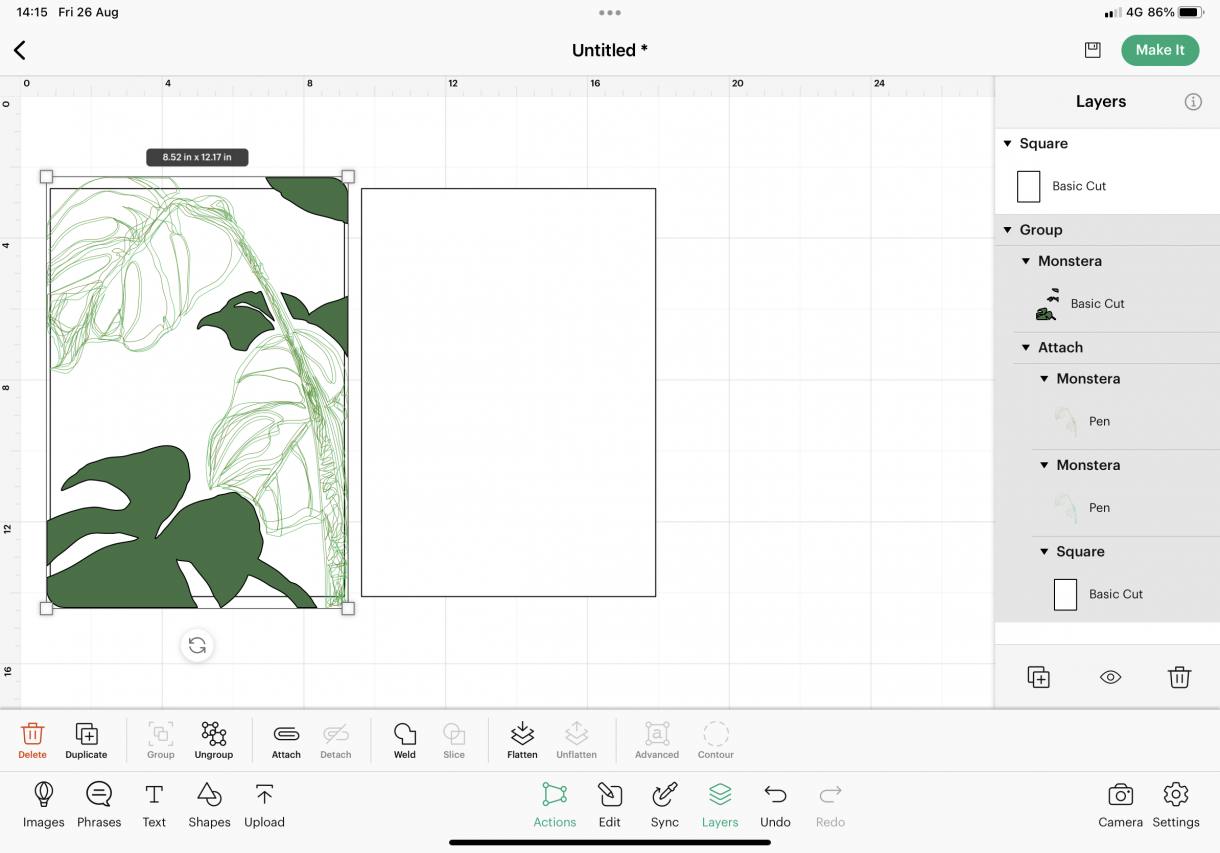Collapse the Monstera Basic Cut sublayer
Screen dimensions: 1220x853
point(1026,261)
